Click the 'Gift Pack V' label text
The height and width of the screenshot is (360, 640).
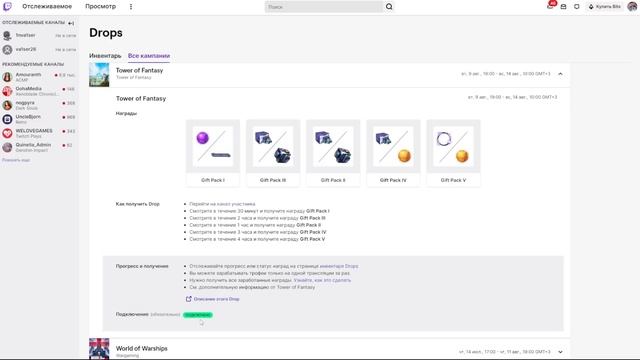pos(453,180)
